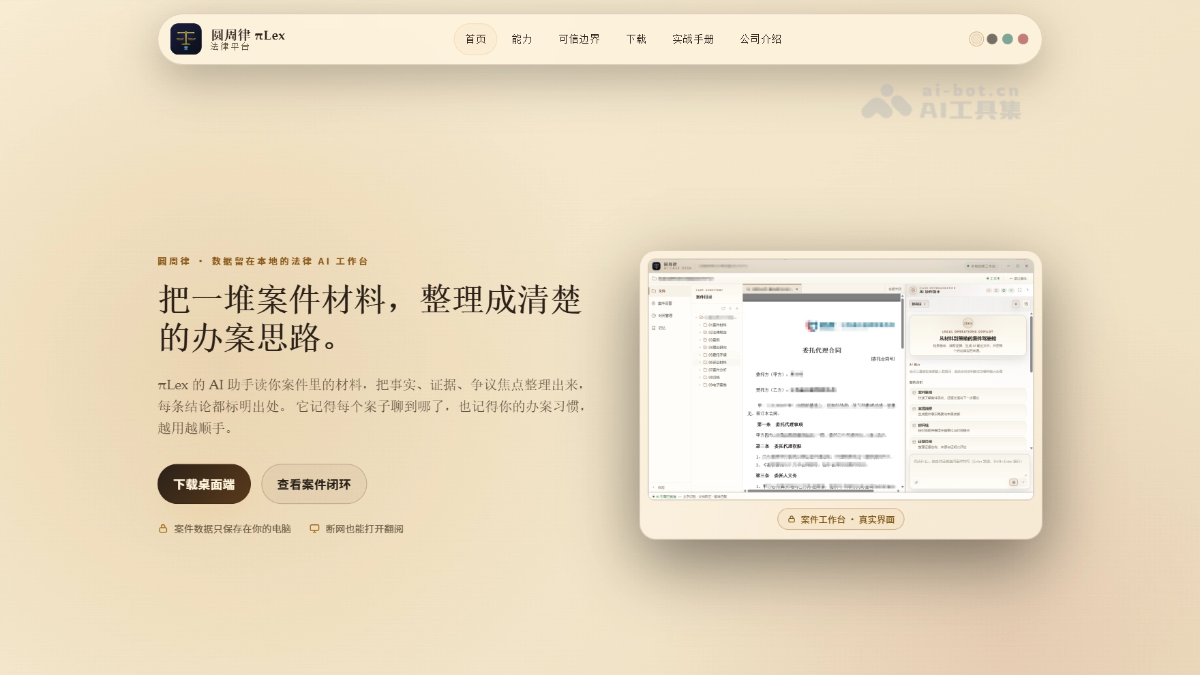Click the tagline 数据留在本地的法律 AI 工作台
This screenshot has width=1200, height=675.
coord(289,261)
